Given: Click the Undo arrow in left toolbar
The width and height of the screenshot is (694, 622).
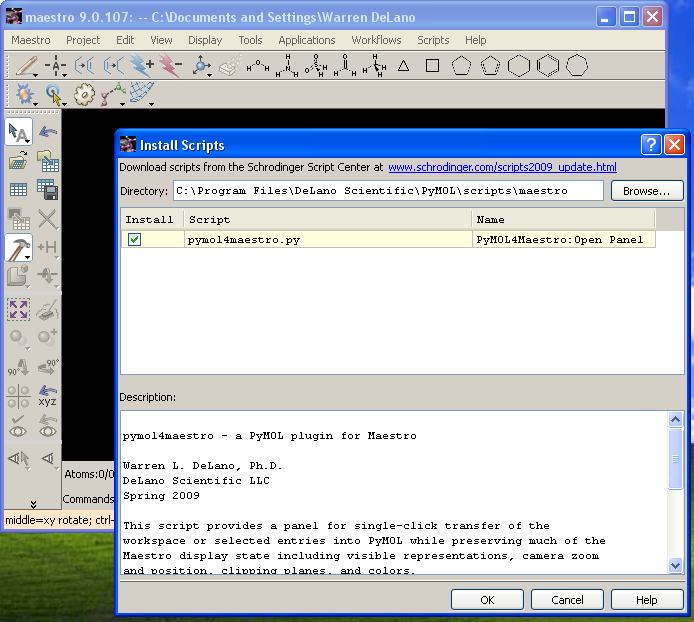Looking at the screenshot, I should pyautogui.click(x=47, y=131).
